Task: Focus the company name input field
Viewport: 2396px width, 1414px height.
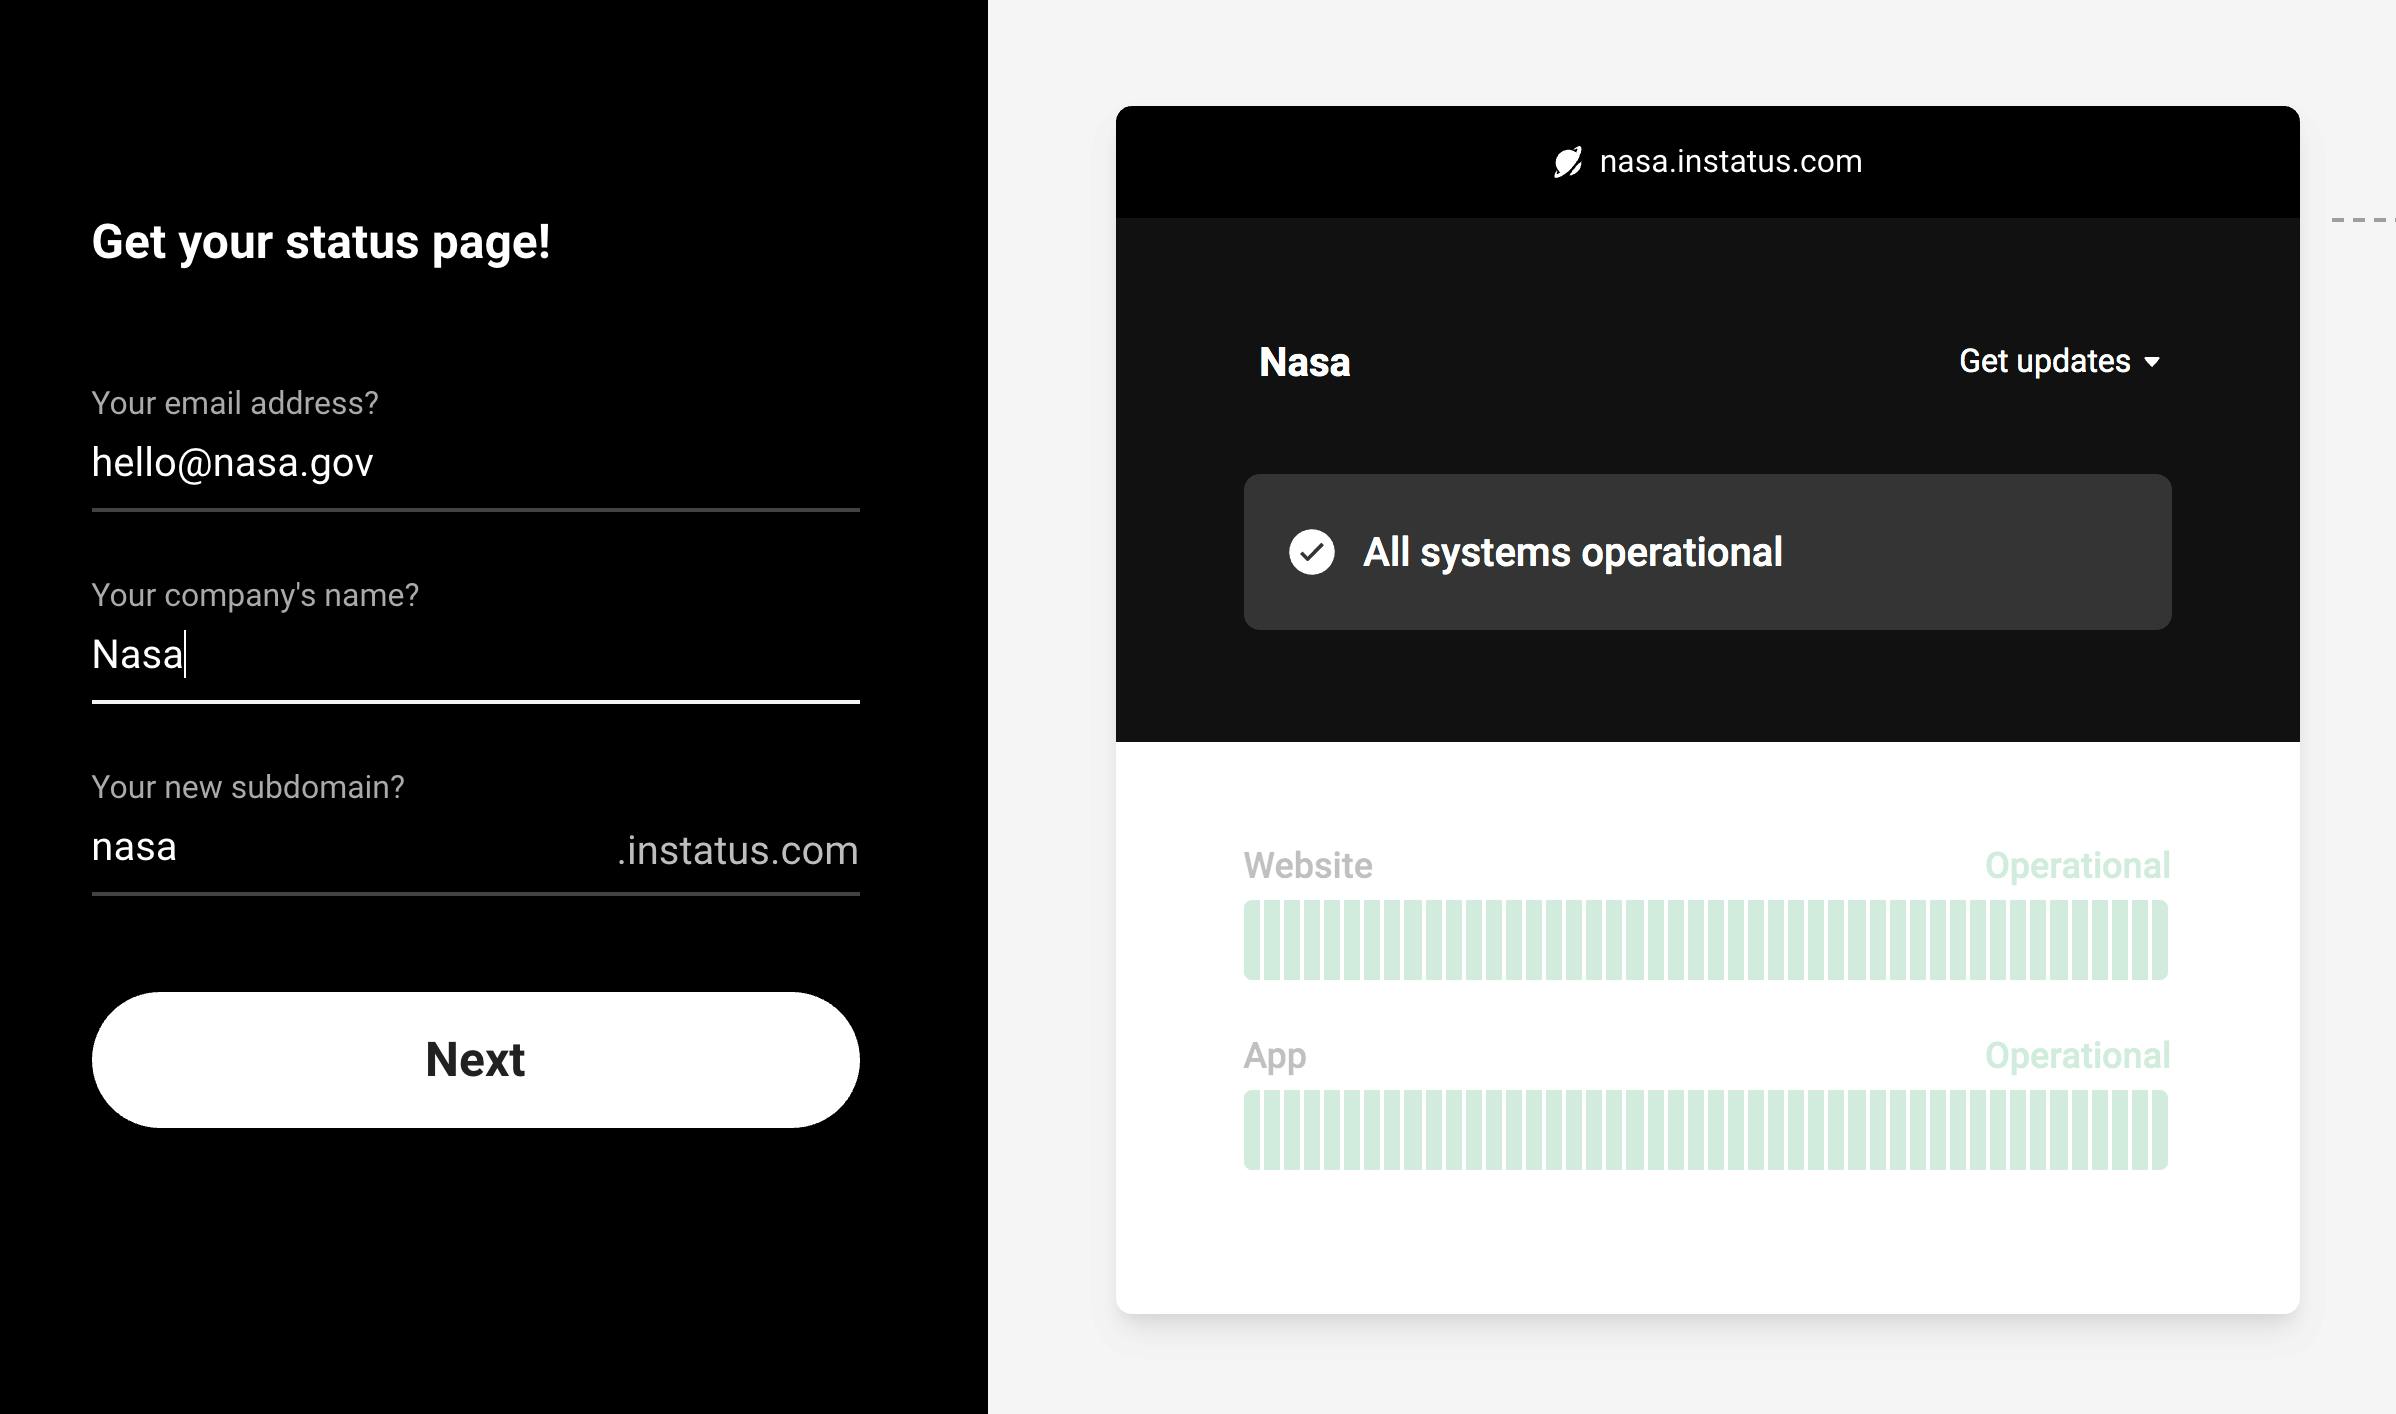Action: point(476,655)
